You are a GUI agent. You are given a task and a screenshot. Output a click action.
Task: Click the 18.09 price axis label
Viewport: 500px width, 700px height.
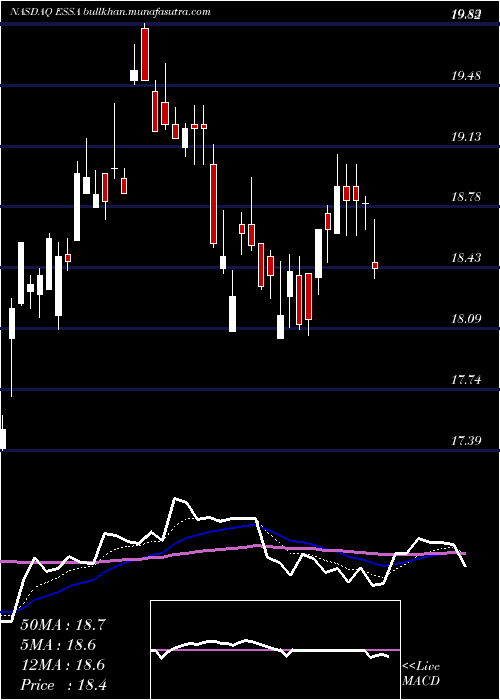tap(467, 319)
